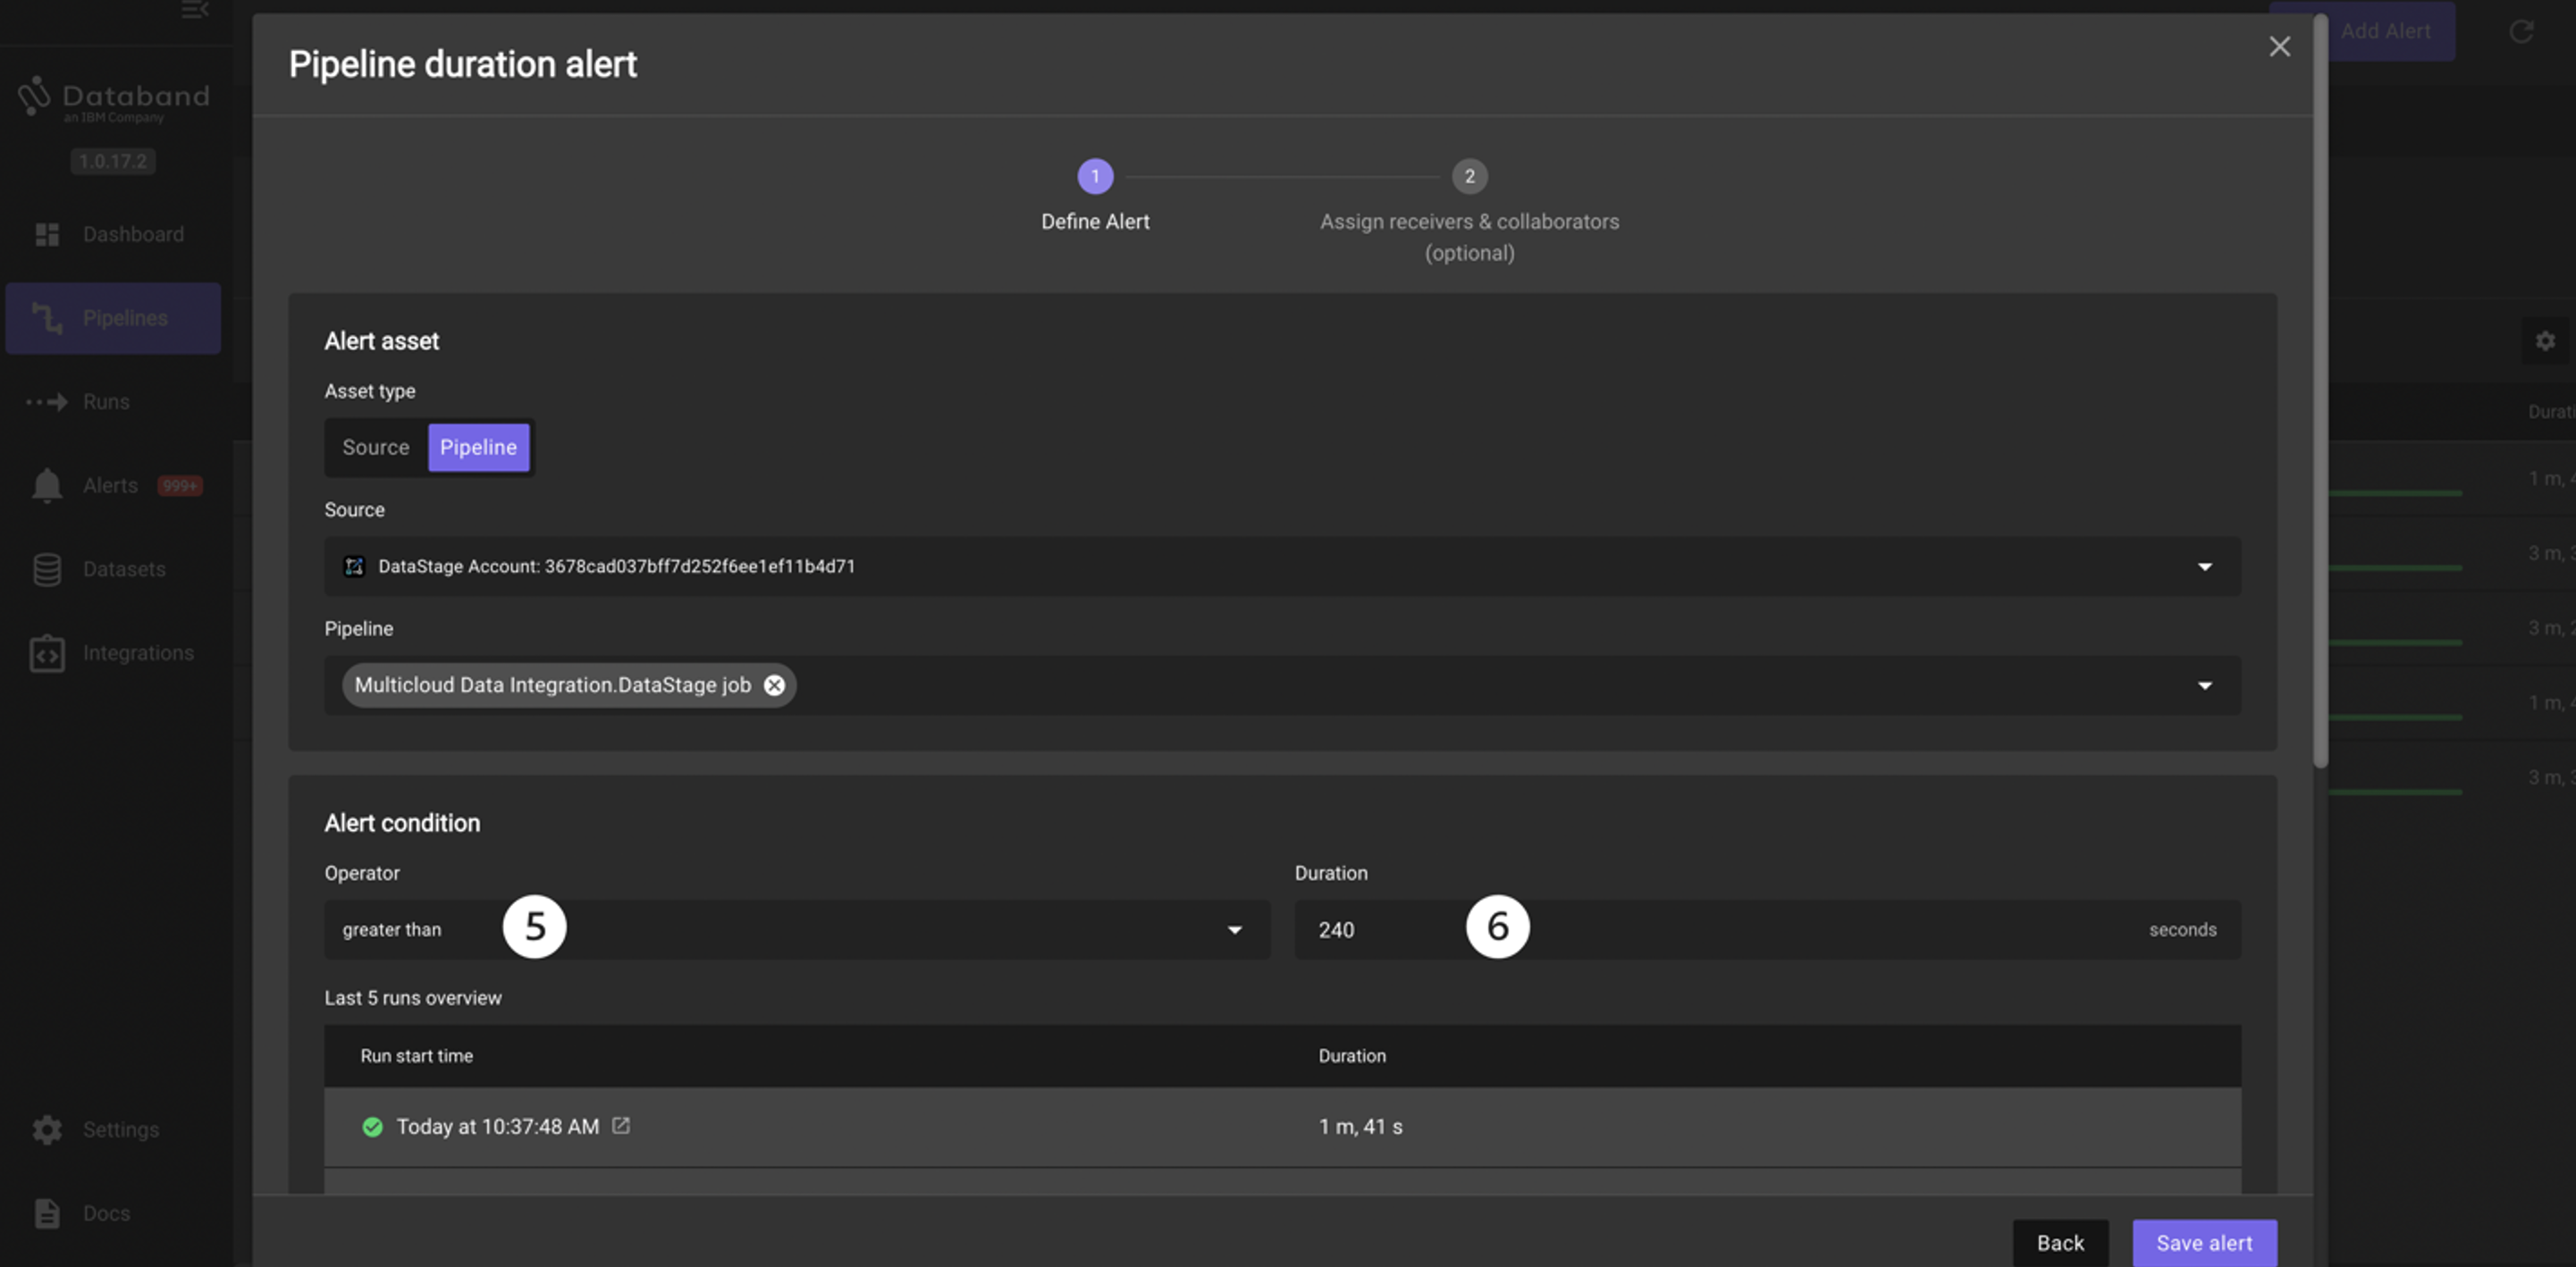Open Datasets from the sidebar icon
Viewport: 2576px width, 1267px height.
(47, 569)
